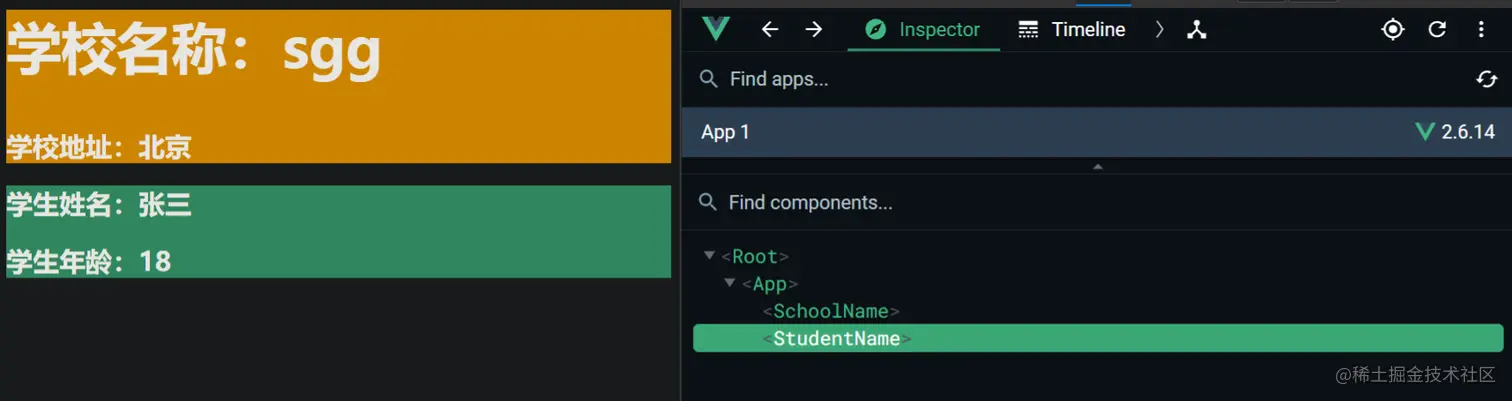
Task: Open the three-dot more options menu
Action: coord(1481,29)
